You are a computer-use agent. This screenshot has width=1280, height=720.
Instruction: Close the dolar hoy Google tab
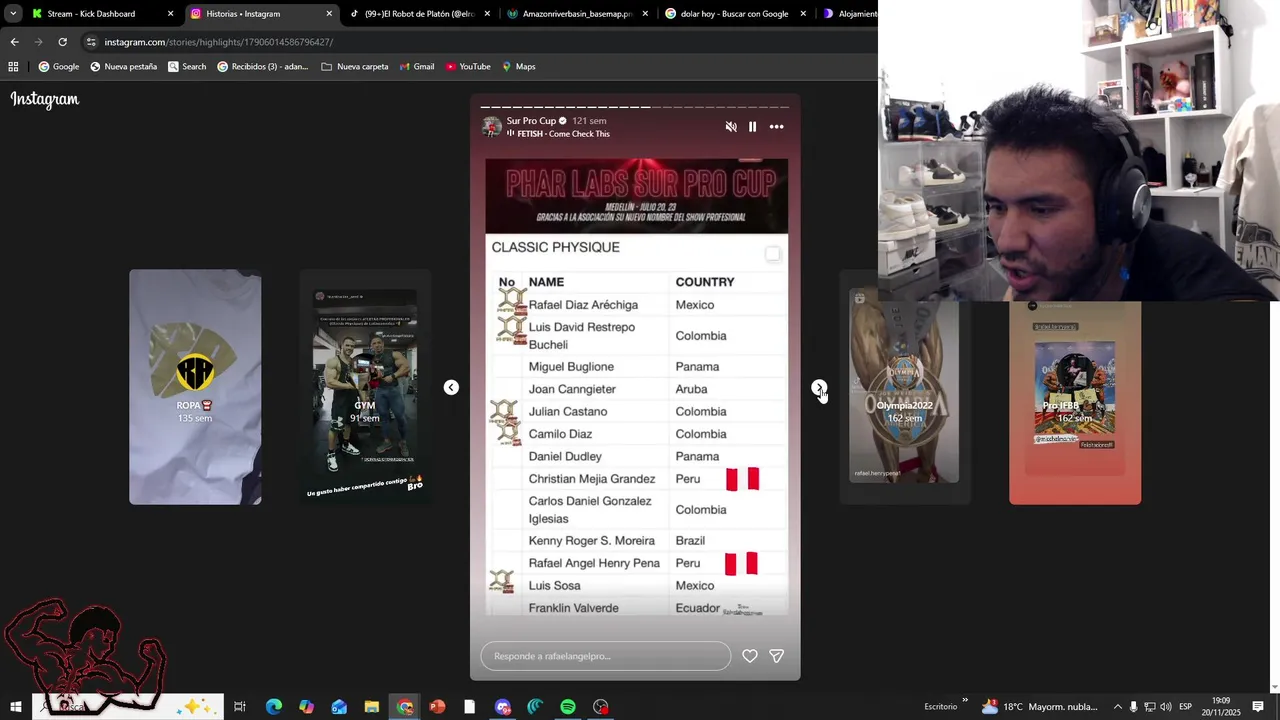click(803, 14)
